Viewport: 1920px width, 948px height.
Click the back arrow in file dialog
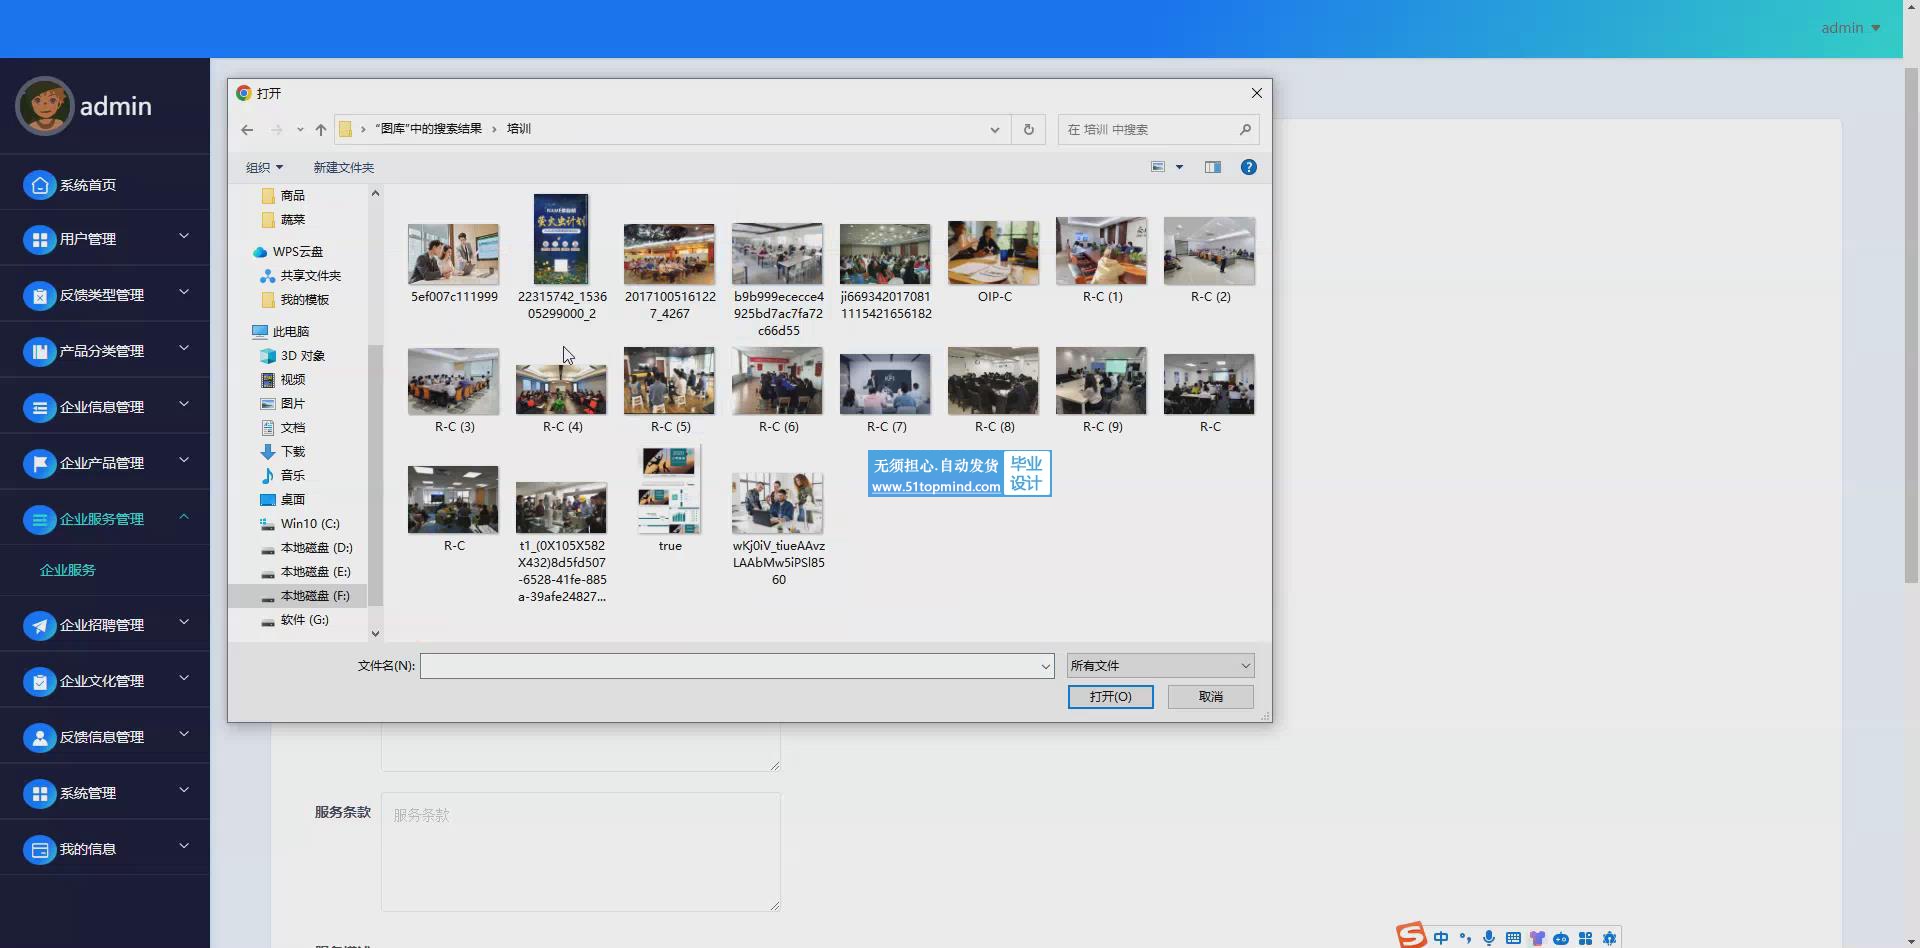[x=247, y=130]
